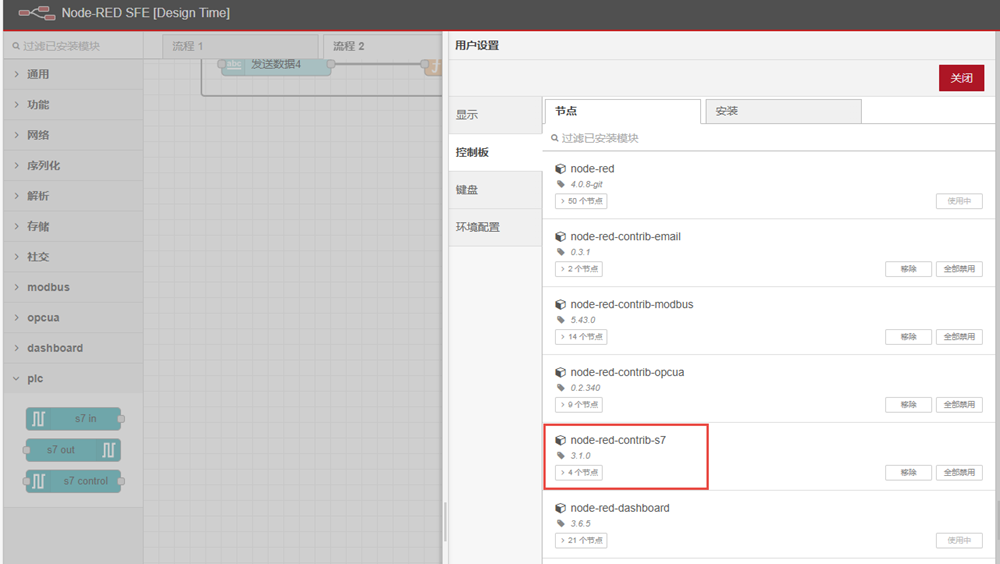Click the s7 in node icon
The height and width of the screenshot is (564, 1000).
[x=38, y=419]
